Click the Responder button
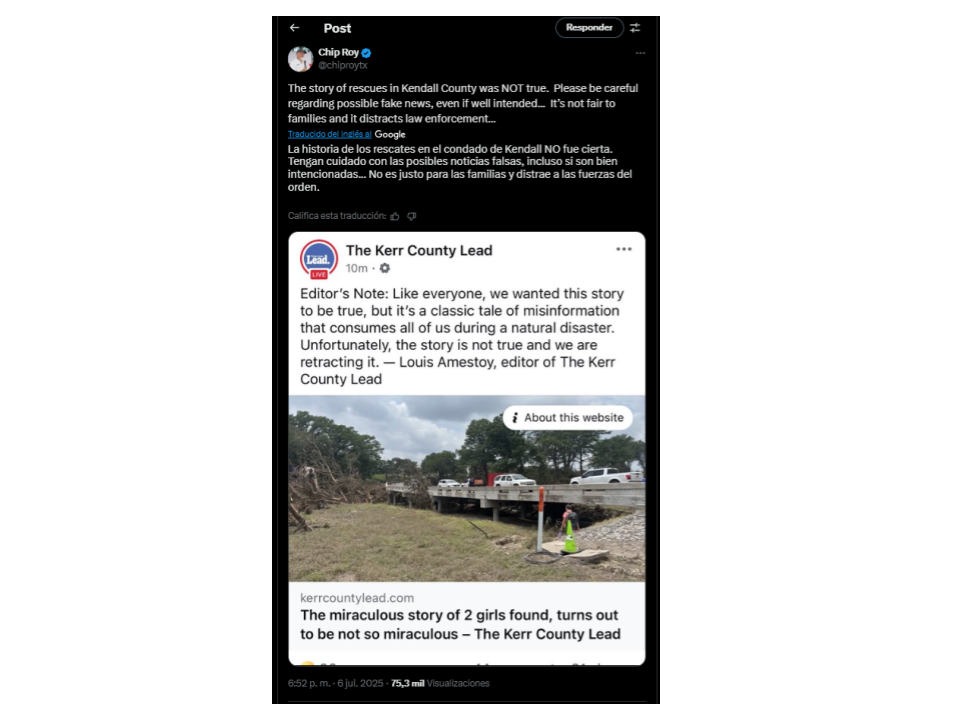 [x=589, y=28]
